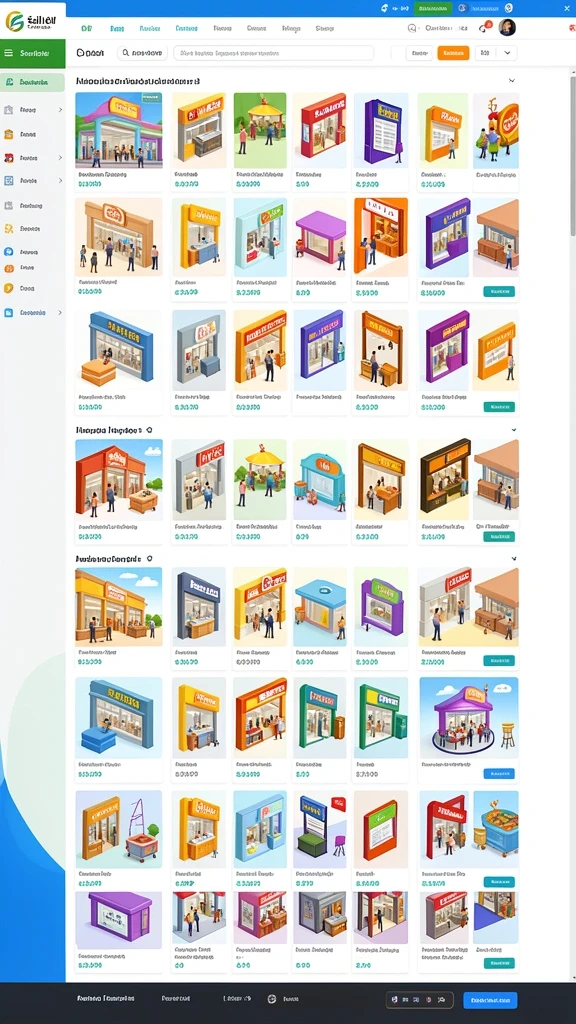Open the purple round pavilion thumbnail
Viewport: 576px width, 1024px height.
469,717
